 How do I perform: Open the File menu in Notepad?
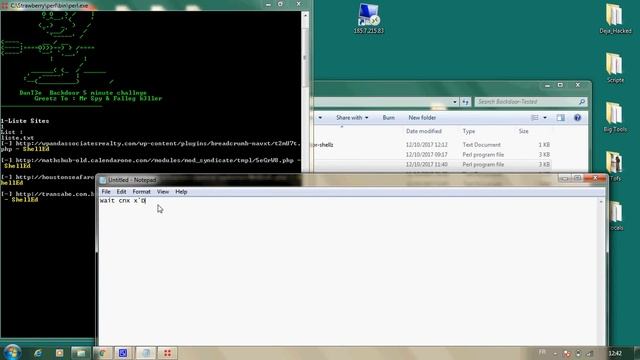(x=106, y=191)
